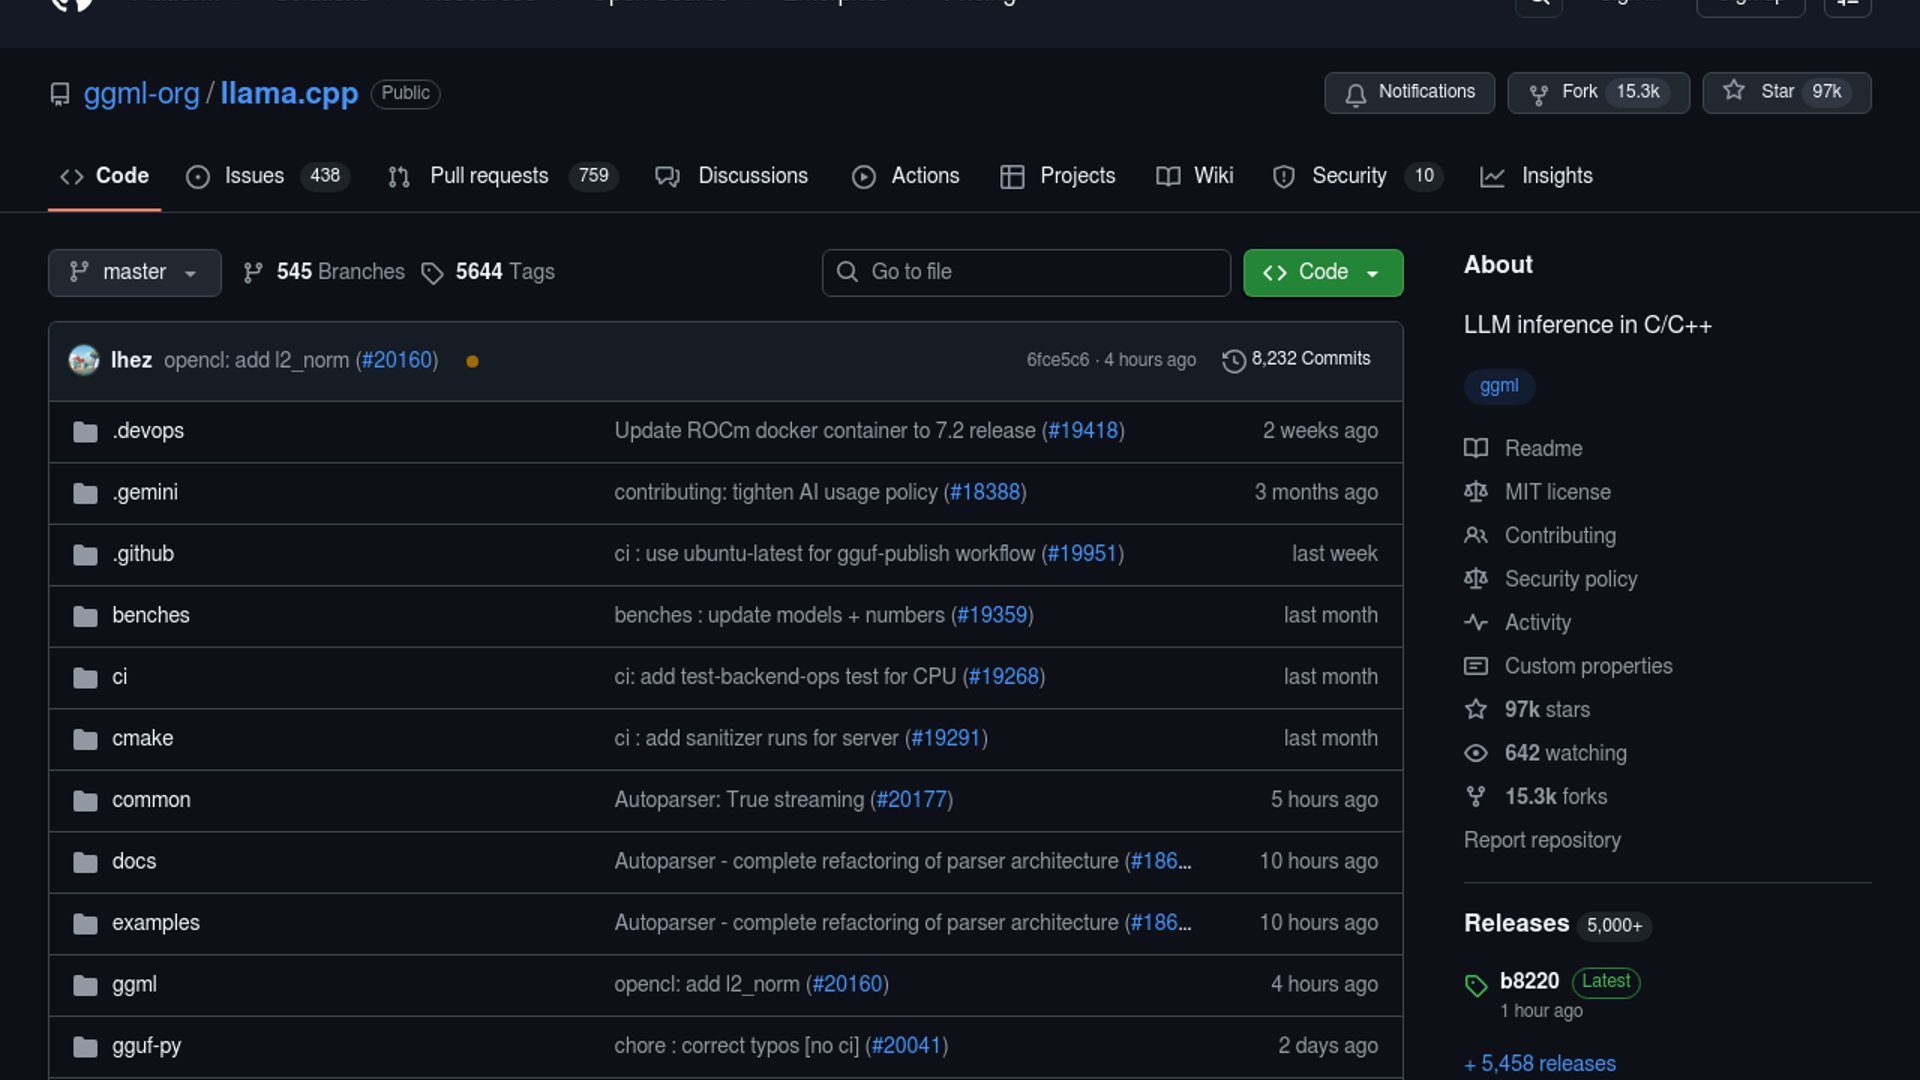
Task: Expand the green Code dropdown
Action: 1322,272
